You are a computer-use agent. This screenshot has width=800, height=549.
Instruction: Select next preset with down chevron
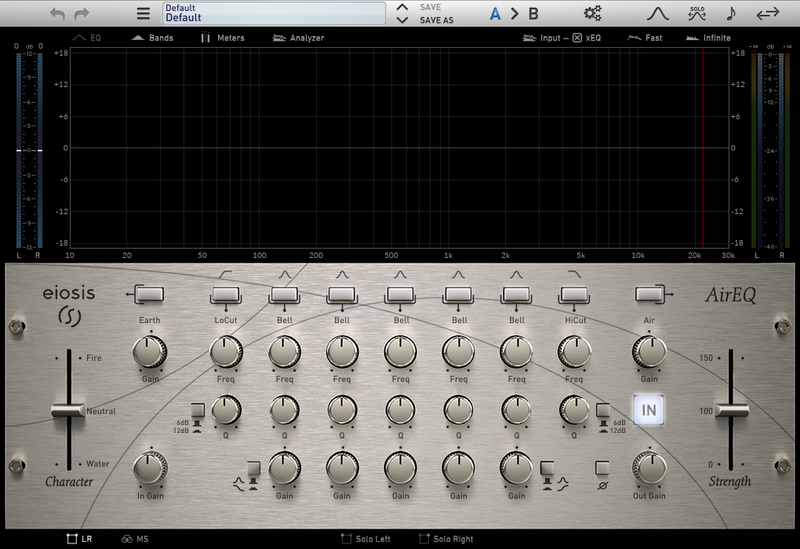click(x=402, y=20)
